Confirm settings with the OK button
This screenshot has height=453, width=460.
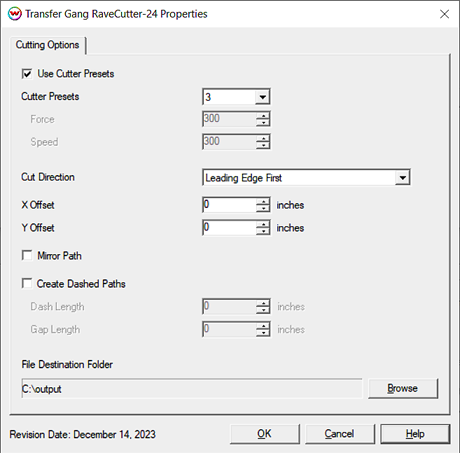point(265,434)
